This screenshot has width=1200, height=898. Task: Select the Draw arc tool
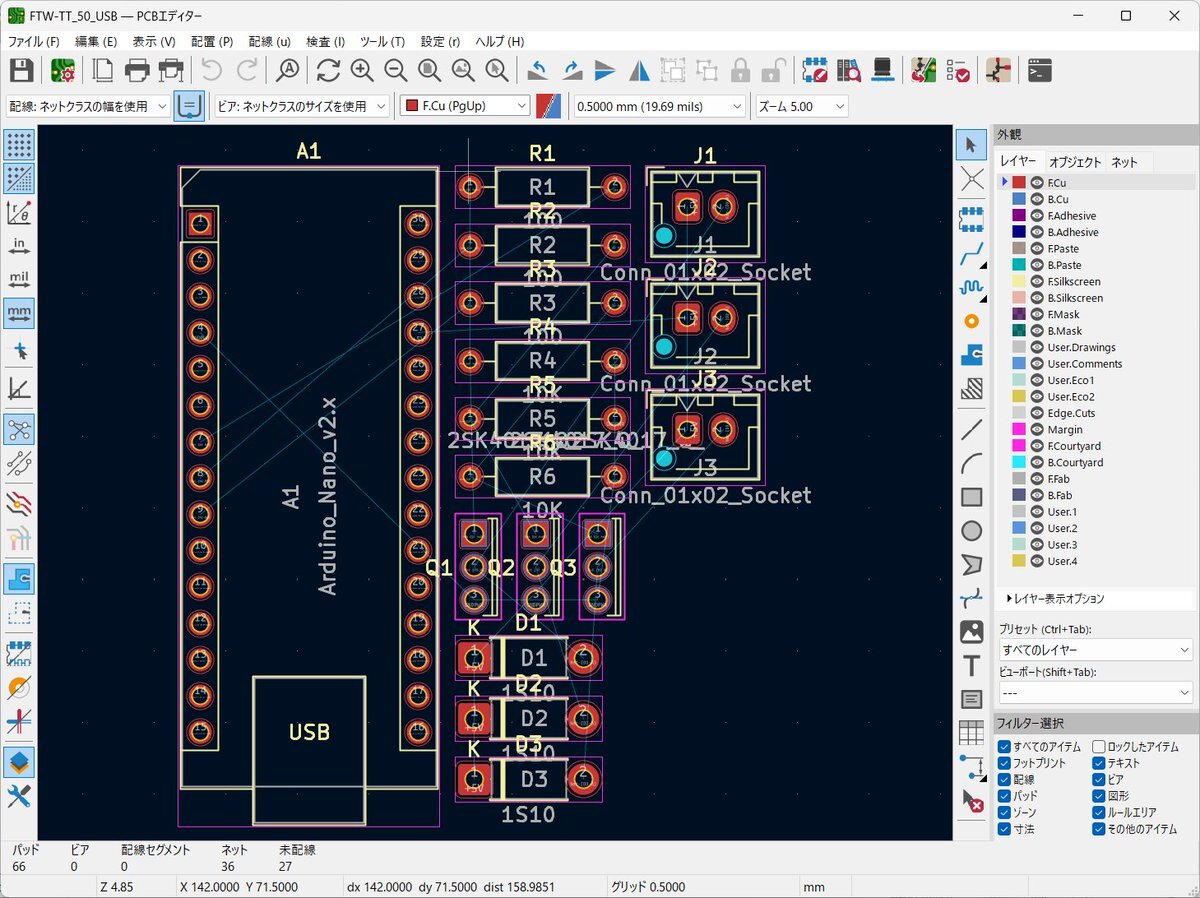(x=971, y=464)
